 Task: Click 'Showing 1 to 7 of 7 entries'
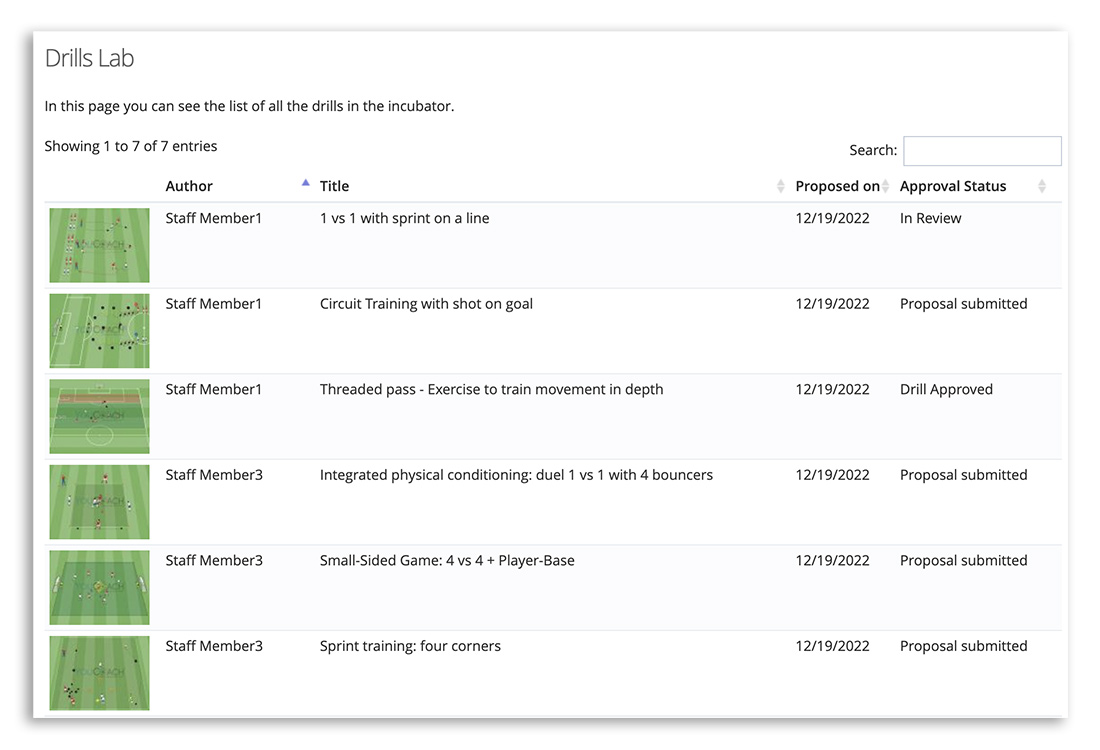[130, 146]
